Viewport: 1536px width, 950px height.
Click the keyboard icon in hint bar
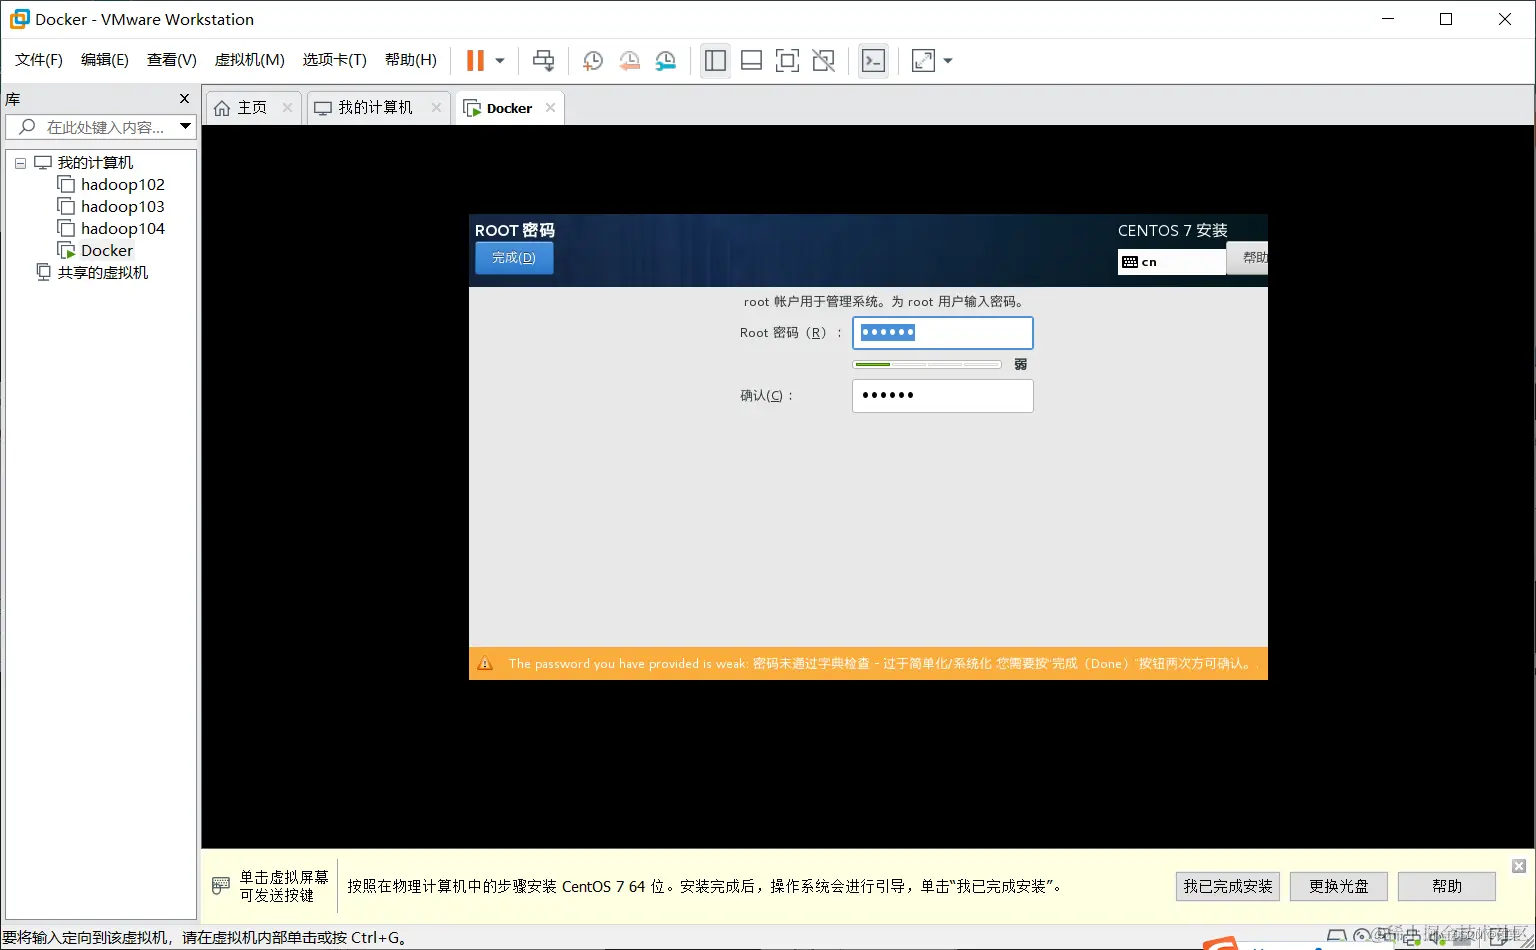pos(221,886)
